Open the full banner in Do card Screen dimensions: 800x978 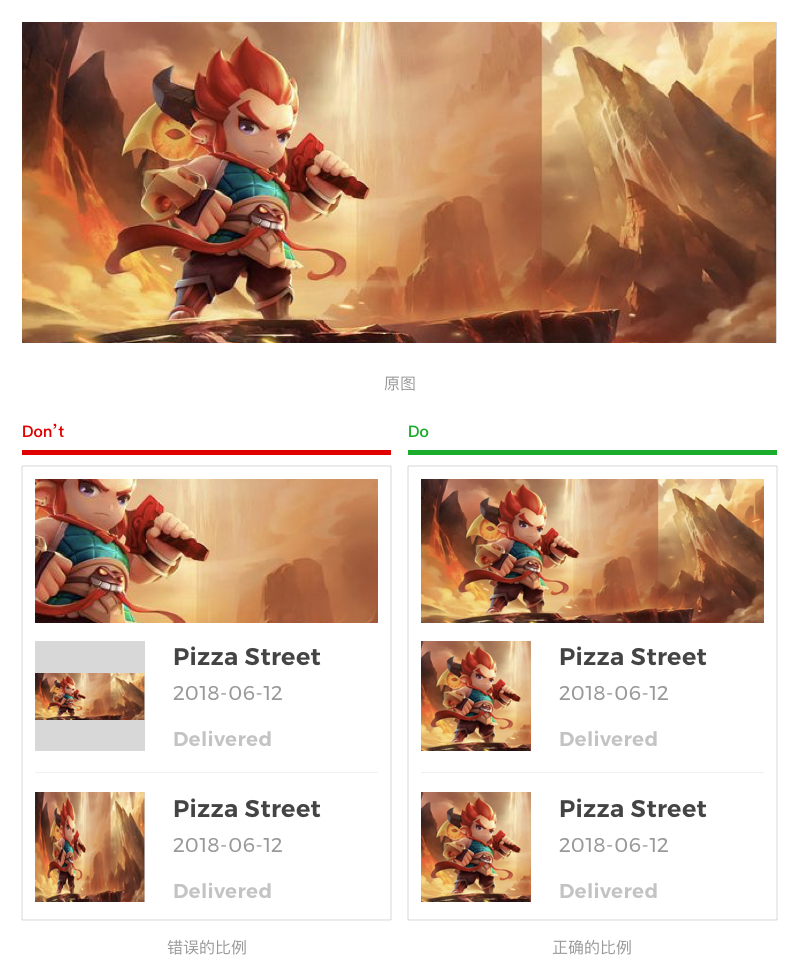click(592, 551)
